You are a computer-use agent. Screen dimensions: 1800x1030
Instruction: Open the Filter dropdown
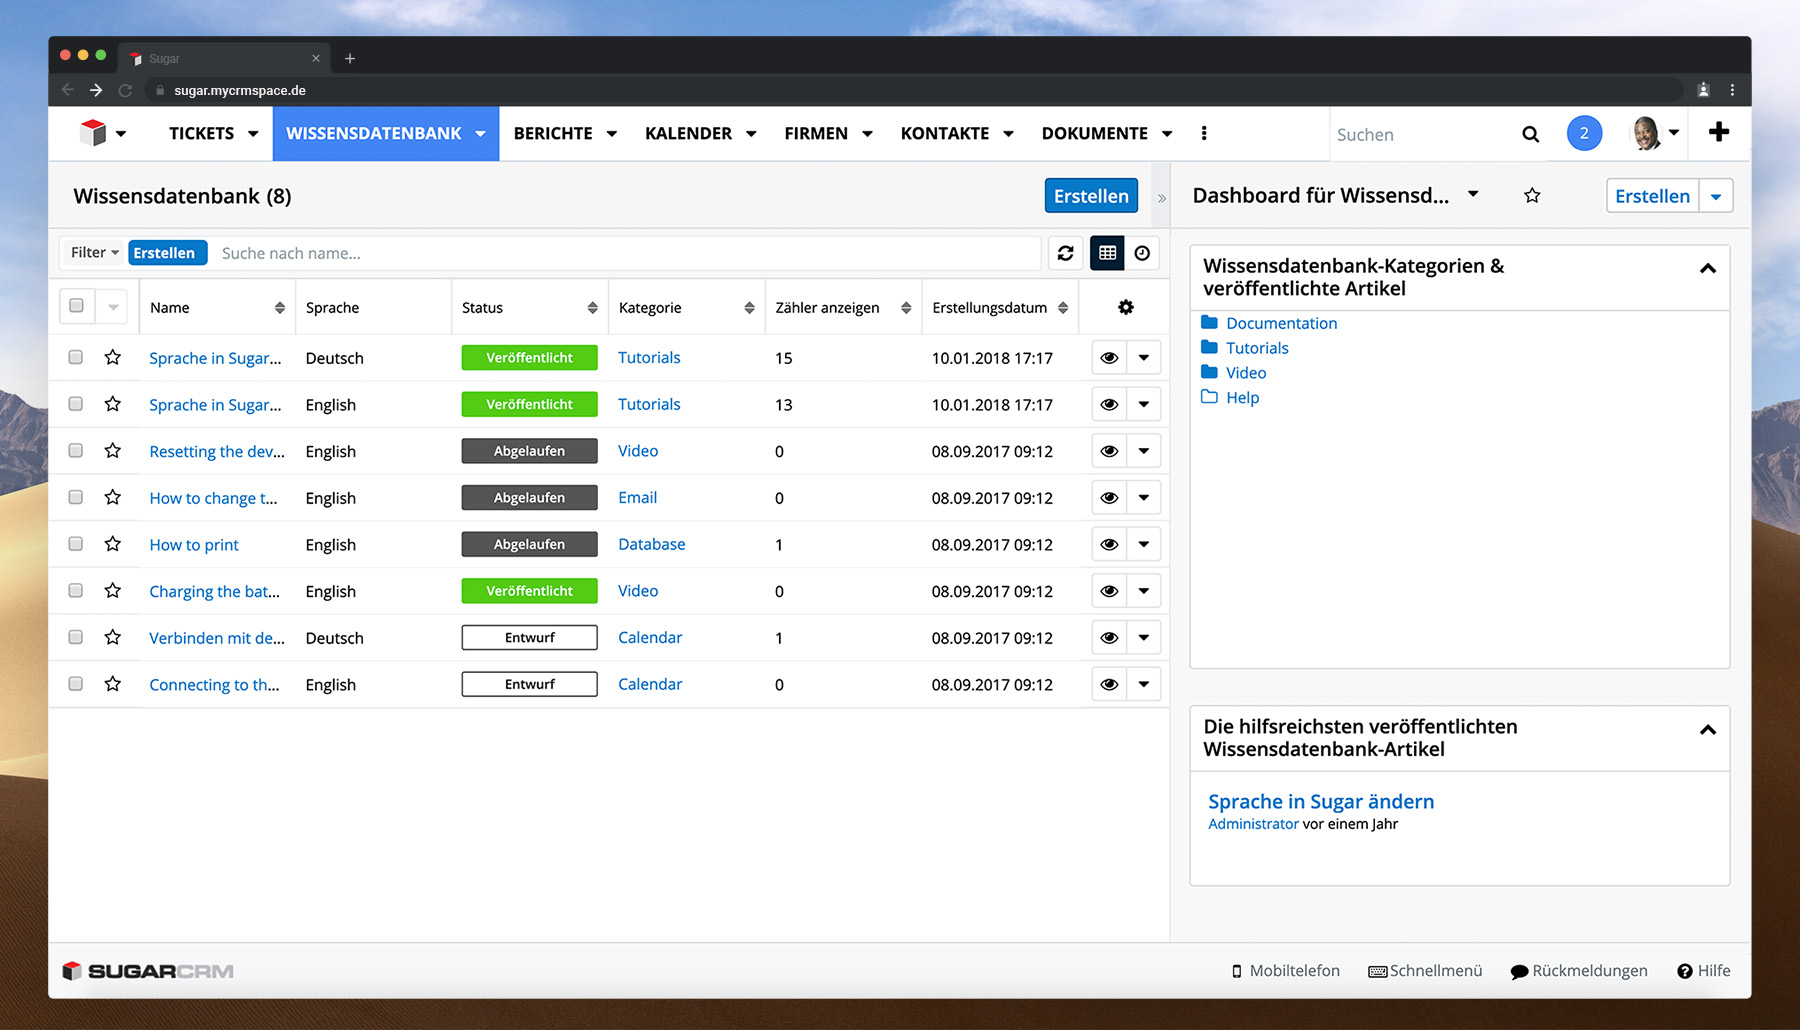(94, 253)
